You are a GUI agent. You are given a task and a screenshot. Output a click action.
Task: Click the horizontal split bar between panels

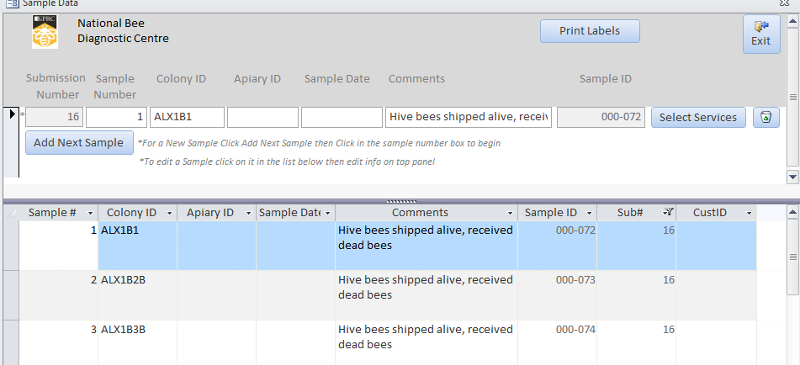(x=402, y=201)
